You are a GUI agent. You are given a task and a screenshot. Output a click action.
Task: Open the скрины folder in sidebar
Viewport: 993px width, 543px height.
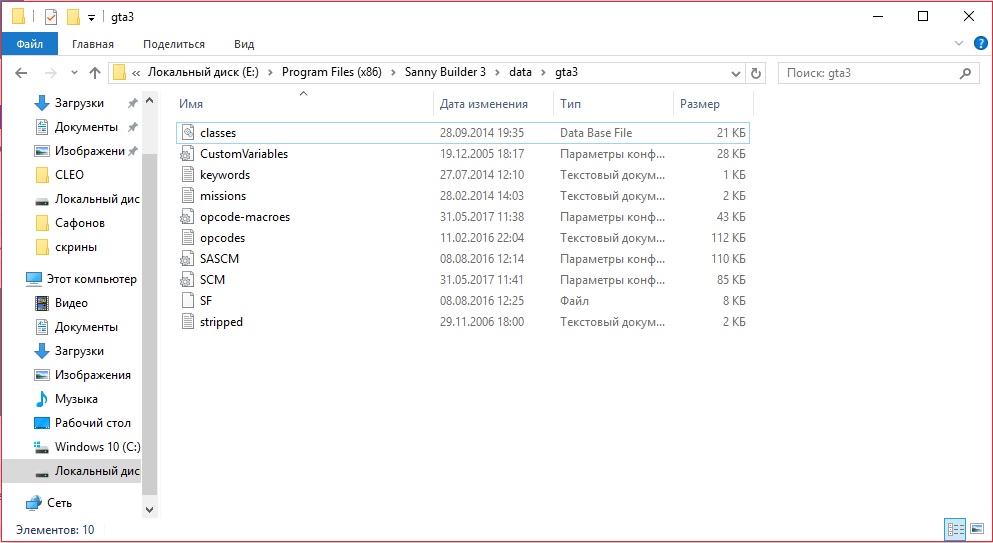[76, 247]
